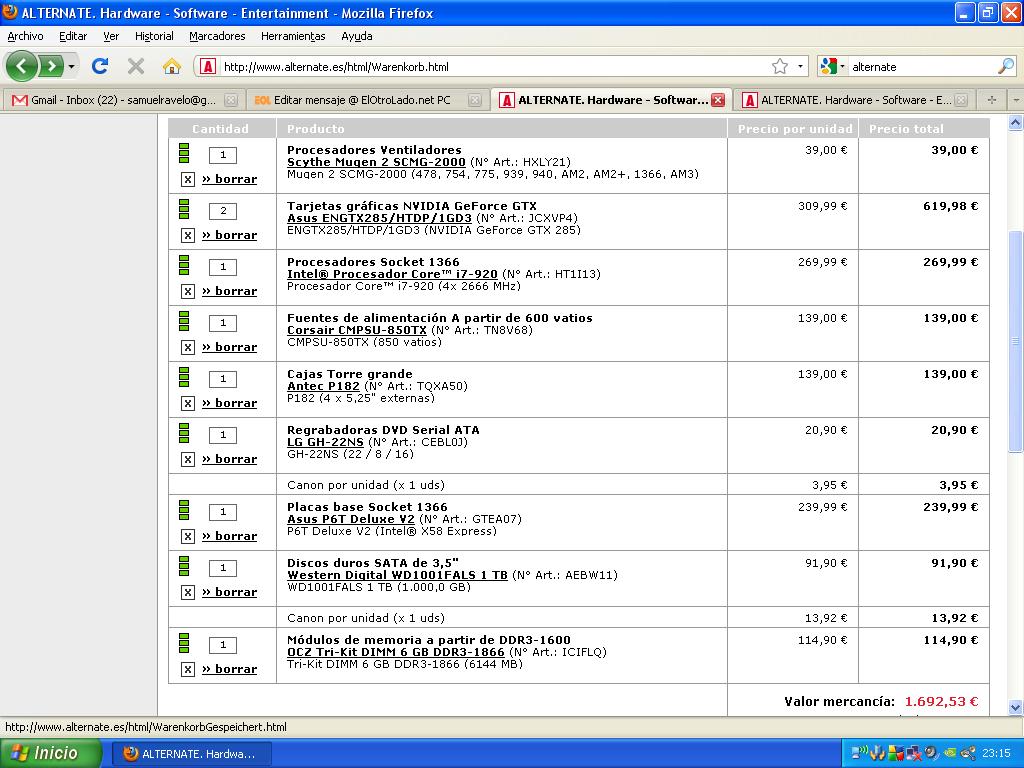Close the Gmail Inbox tab
Image resolution: width=1024 pixels, height=768 pixels.
(230, 100)
